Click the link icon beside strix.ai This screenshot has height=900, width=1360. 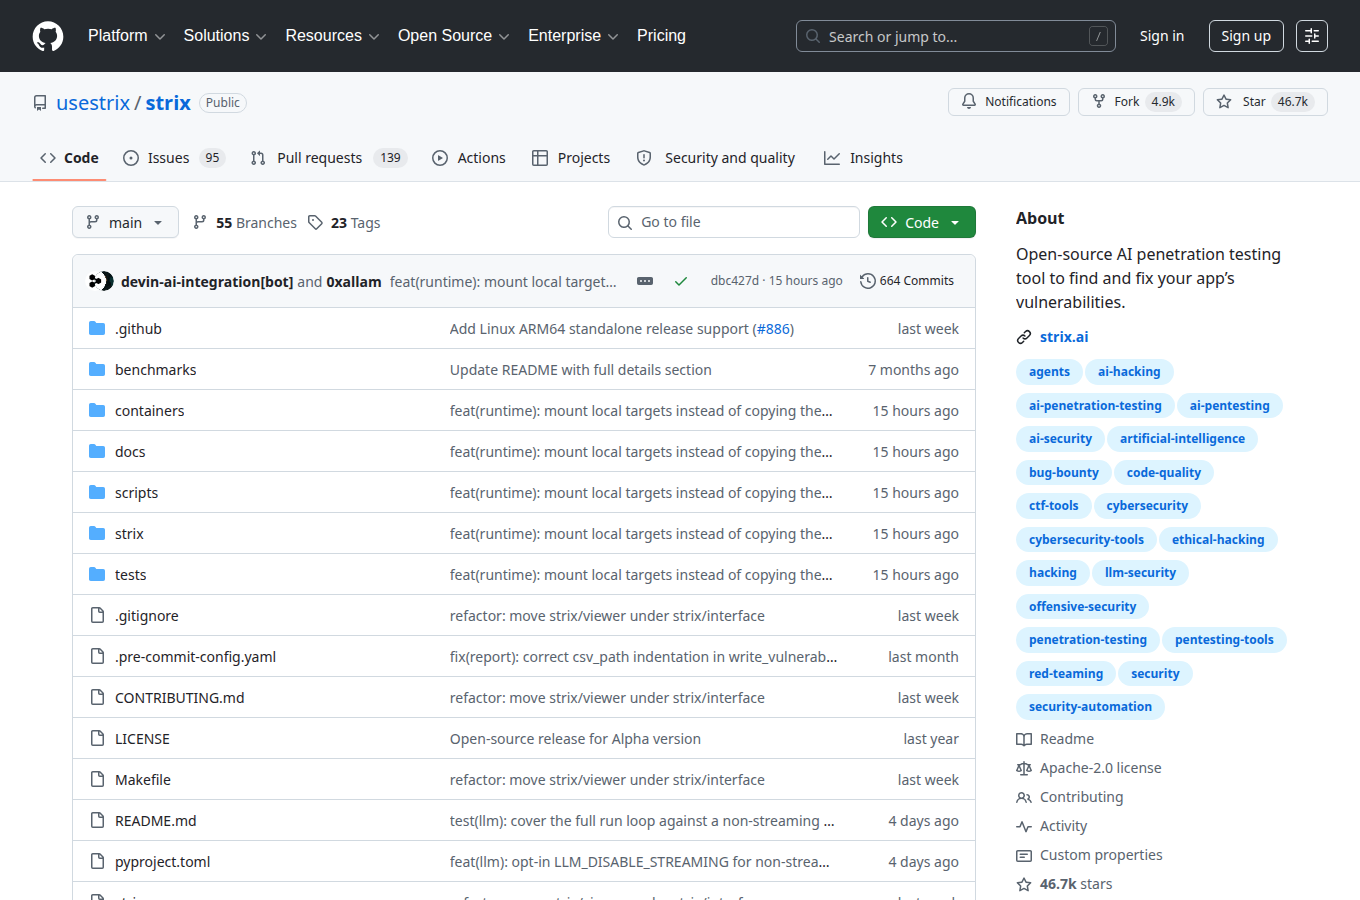(1024, 337)
